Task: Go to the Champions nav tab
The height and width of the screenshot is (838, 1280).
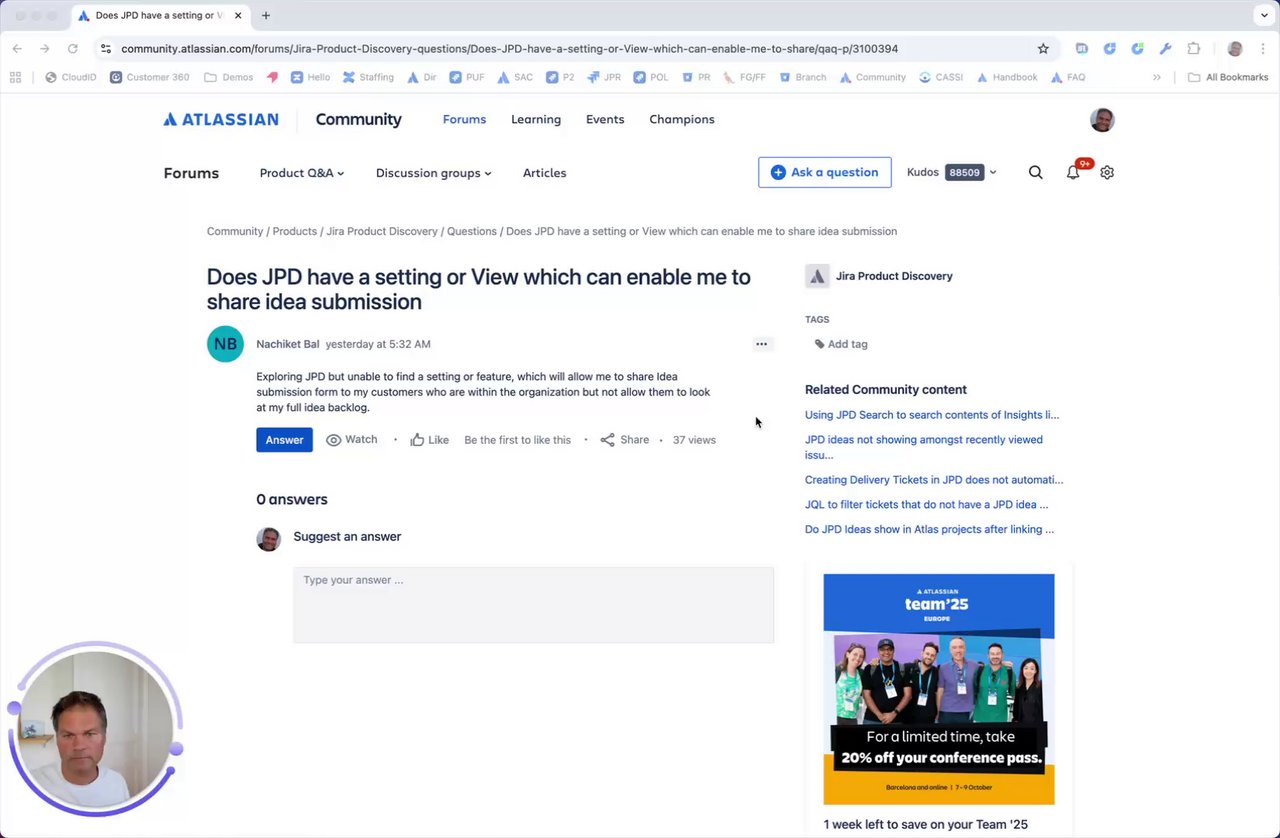Action: [x=682, y=119]
